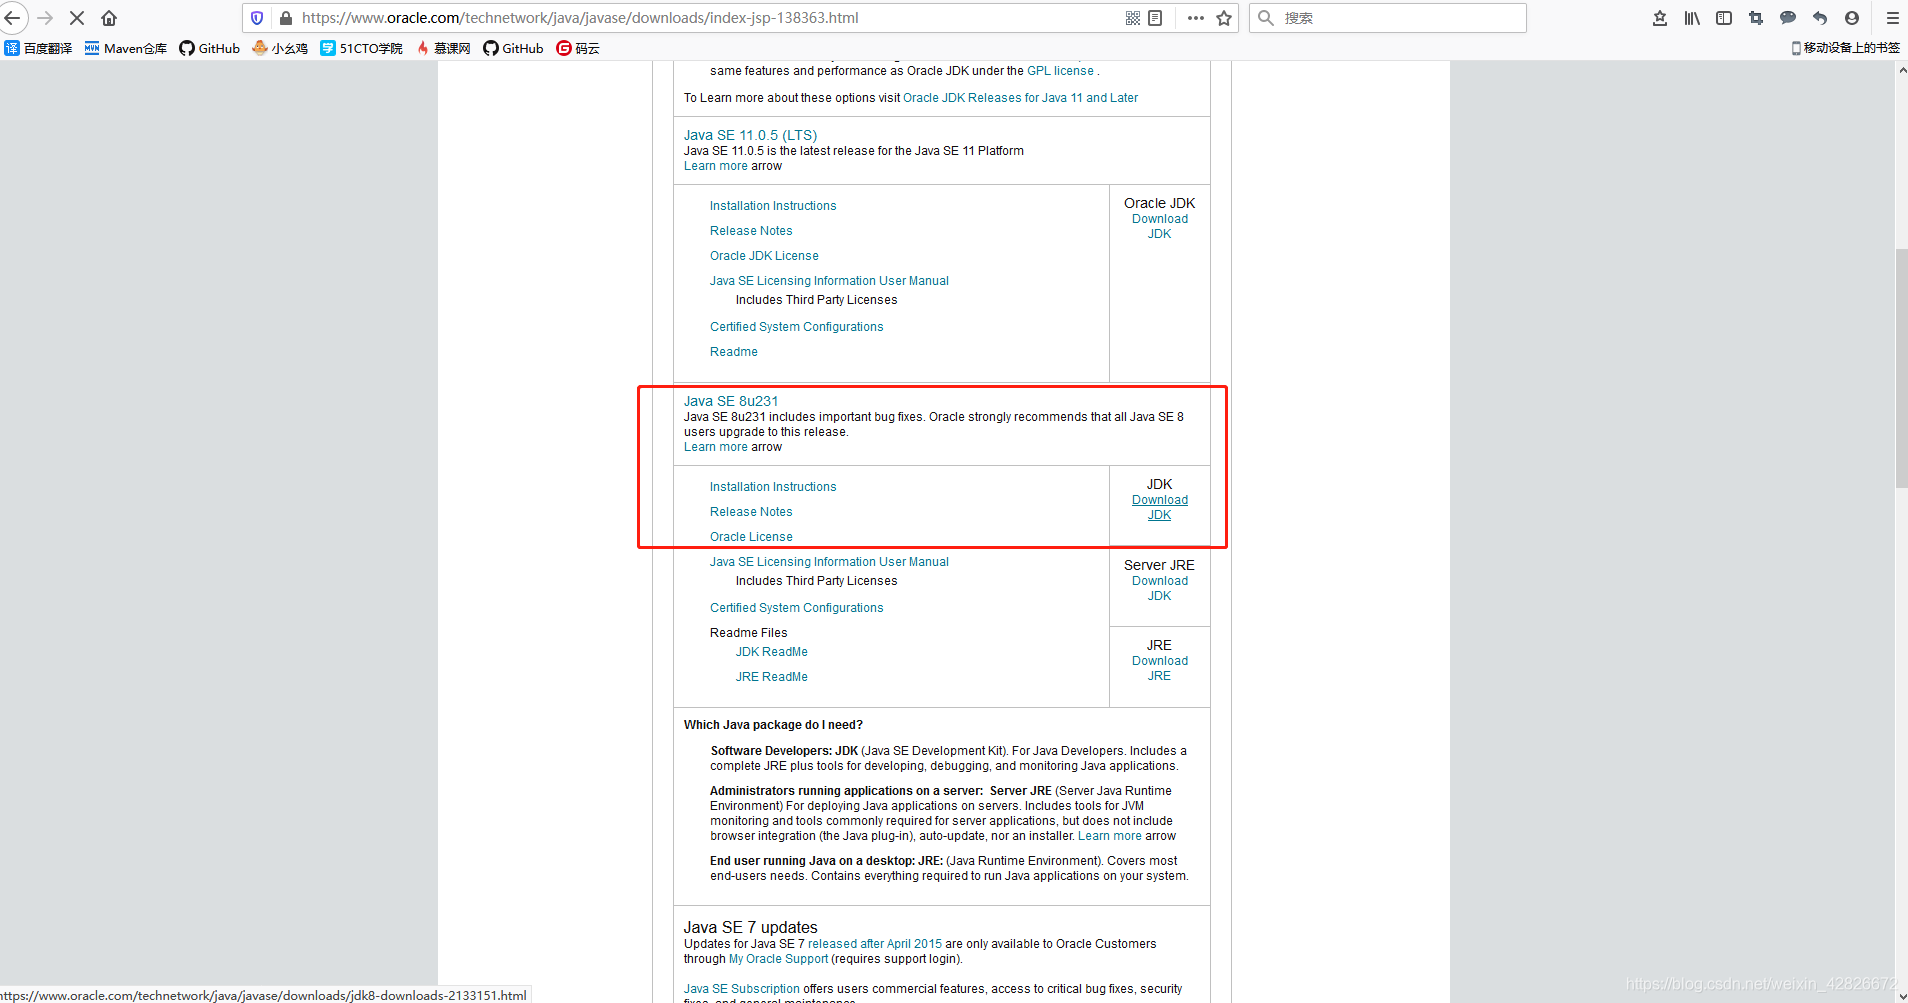The height and width of the screenshot is (1003, 1908).
Task: Bookmark this page with the star
Action: coord(1224,18)
